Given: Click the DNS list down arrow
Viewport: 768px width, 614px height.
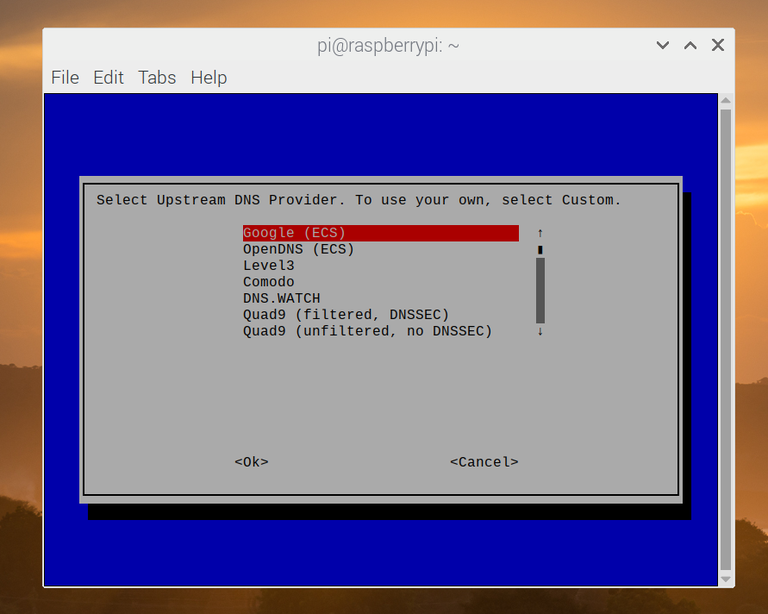Looking at the screenshot, I should pyautogui.click(x=540, y=331).
